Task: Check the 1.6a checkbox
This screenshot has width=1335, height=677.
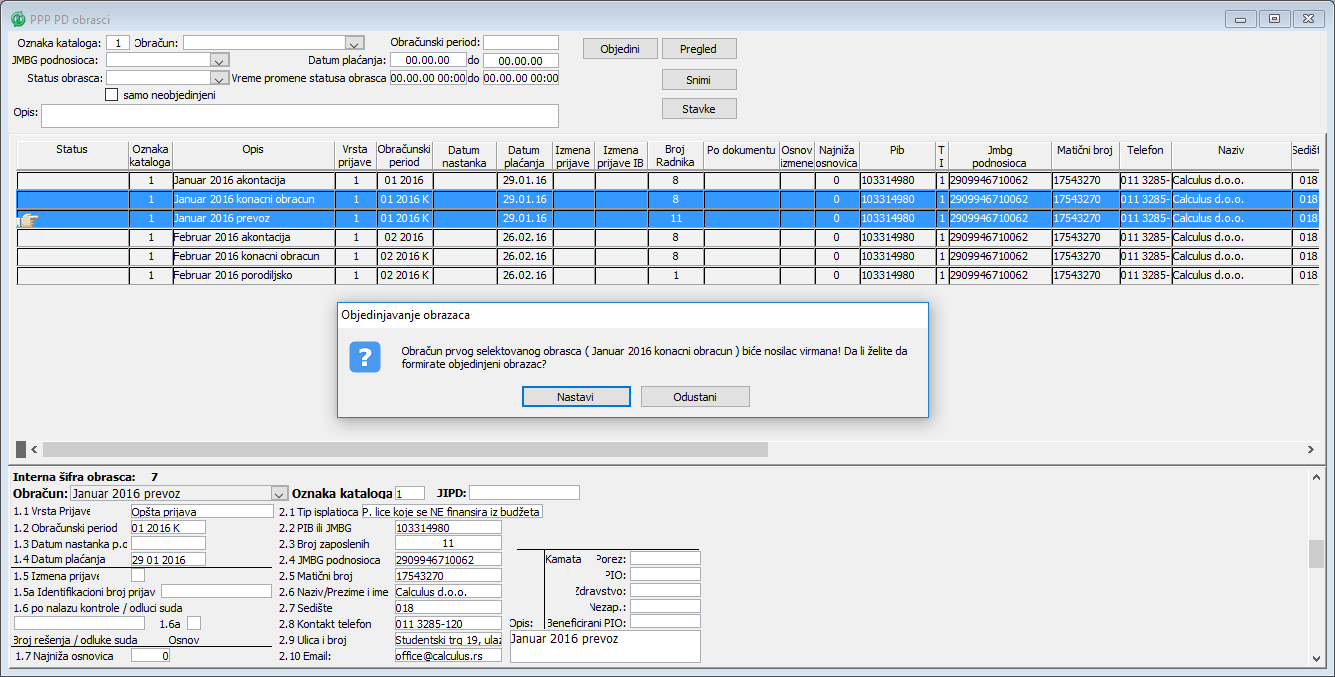Action: pos(194,623)
